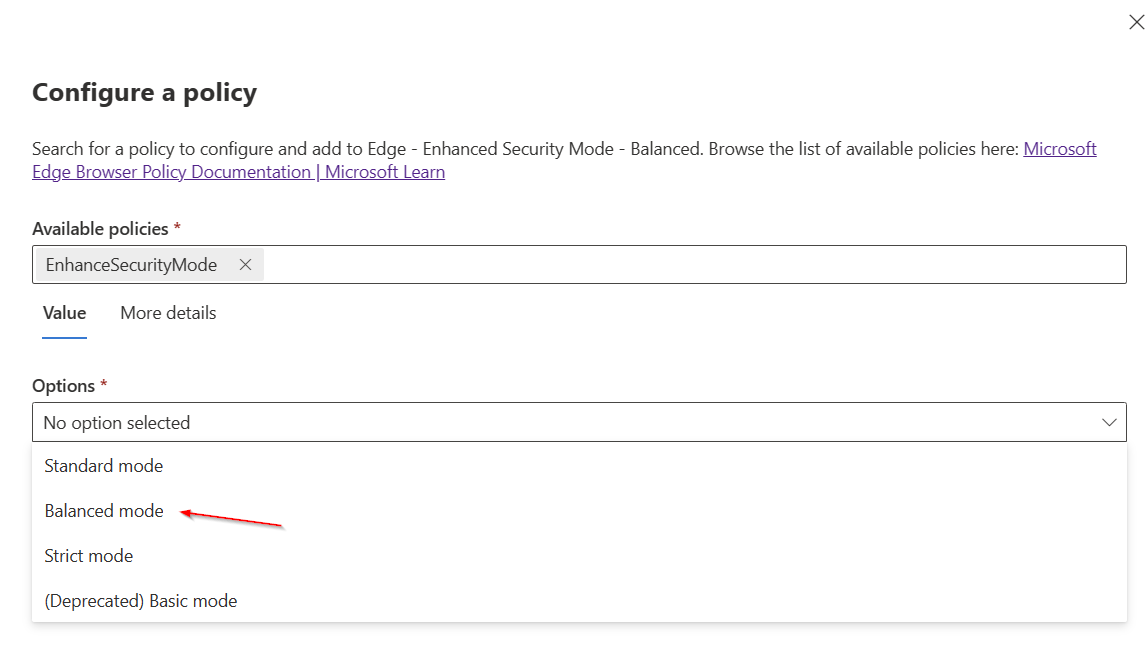Remove the EnhanceSecurityMode policy tag

point(245,265)
